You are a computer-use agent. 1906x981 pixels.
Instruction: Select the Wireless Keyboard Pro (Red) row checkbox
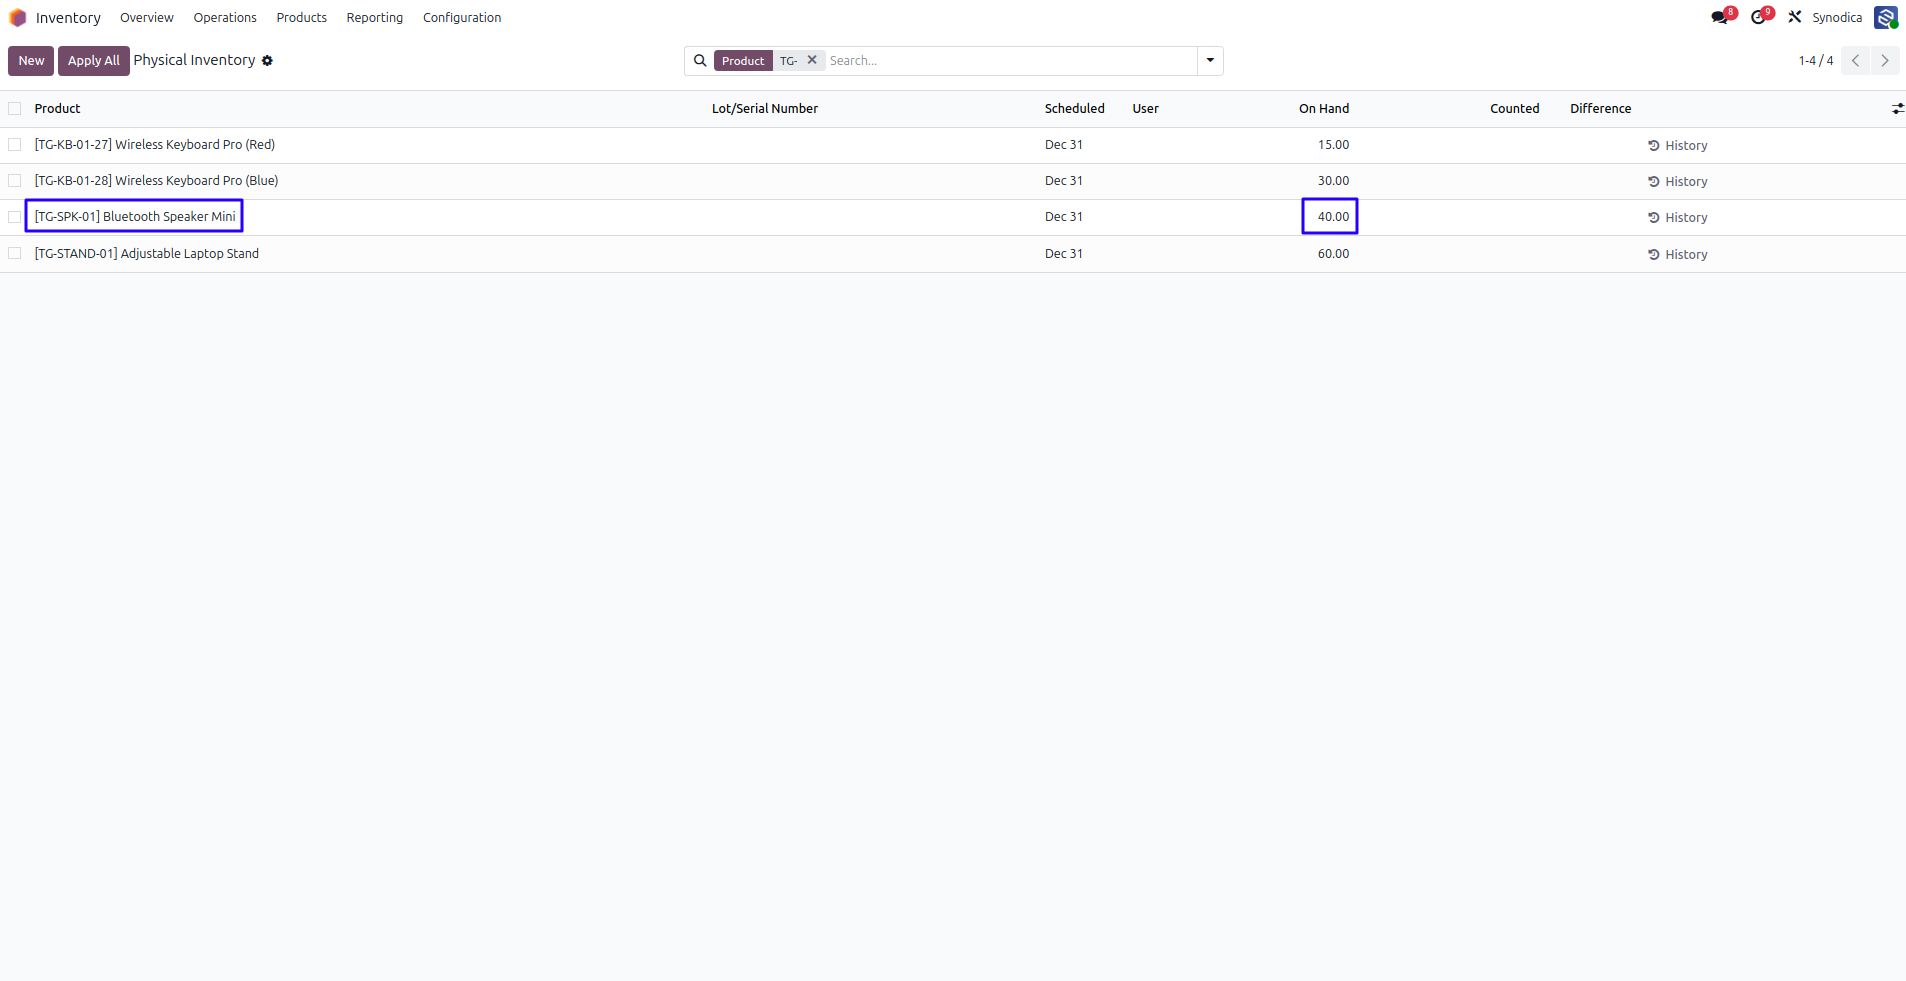pos(15,145)
